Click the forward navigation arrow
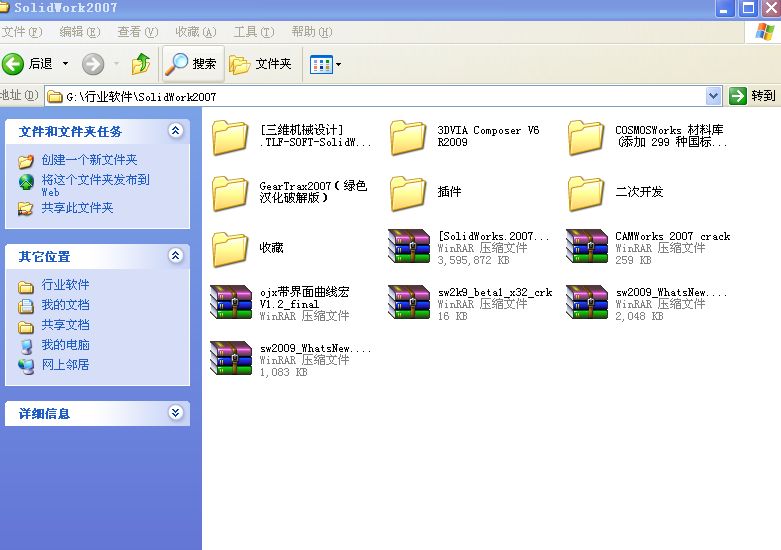Screen dimensions: 781x550 pyautogui.click(x=93, y=64)
